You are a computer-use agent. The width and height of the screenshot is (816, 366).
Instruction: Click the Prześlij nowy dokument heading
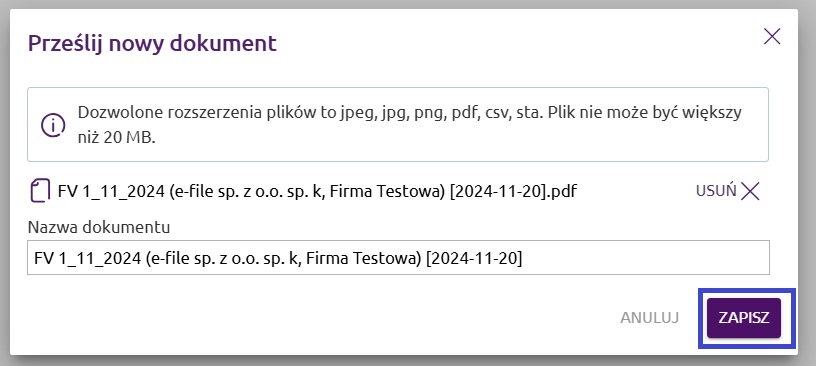point(152,43)
